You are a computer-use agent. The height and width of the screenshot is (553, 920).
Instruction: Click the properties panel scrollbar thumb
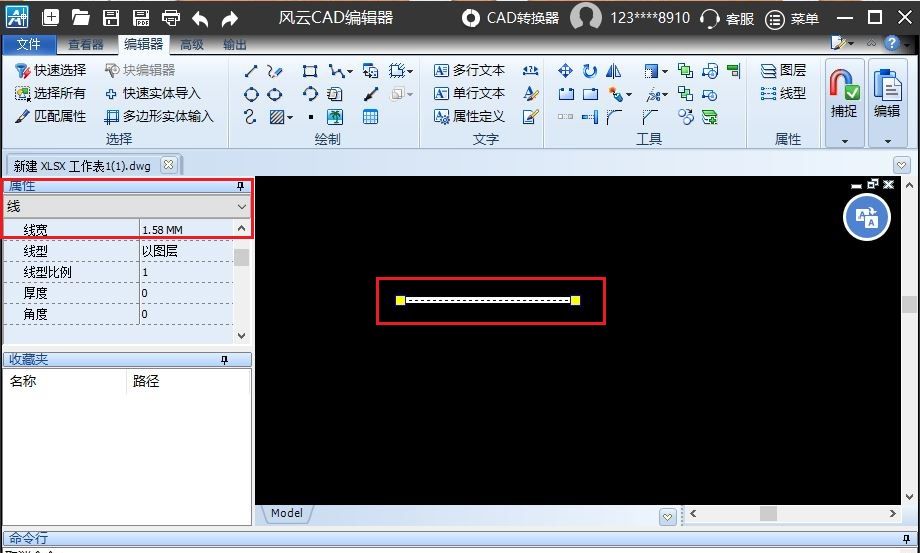(241, 257)
